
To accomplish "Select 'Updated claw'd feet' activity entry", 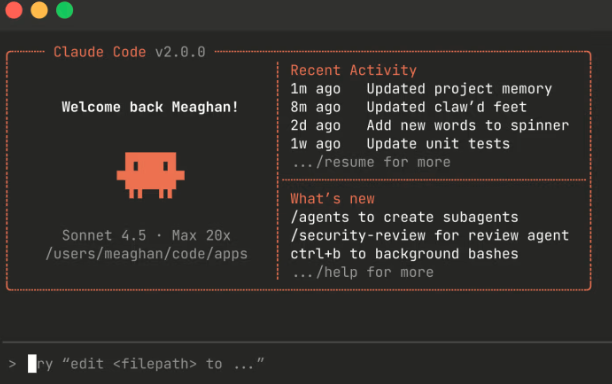I will click(409, 107).
